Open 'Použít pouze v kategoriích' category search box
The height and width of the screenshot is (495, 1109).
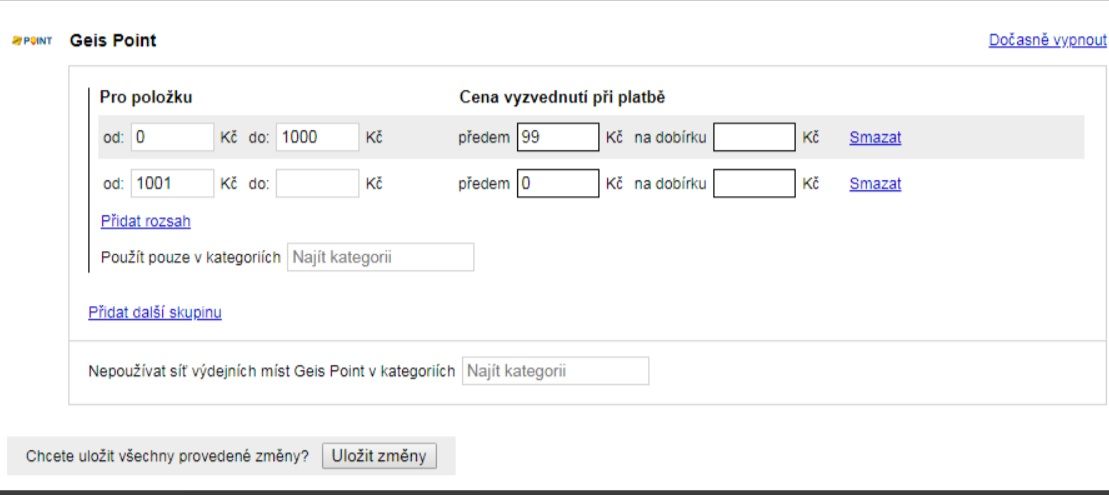pyautogui.click(x=381, y=257)
